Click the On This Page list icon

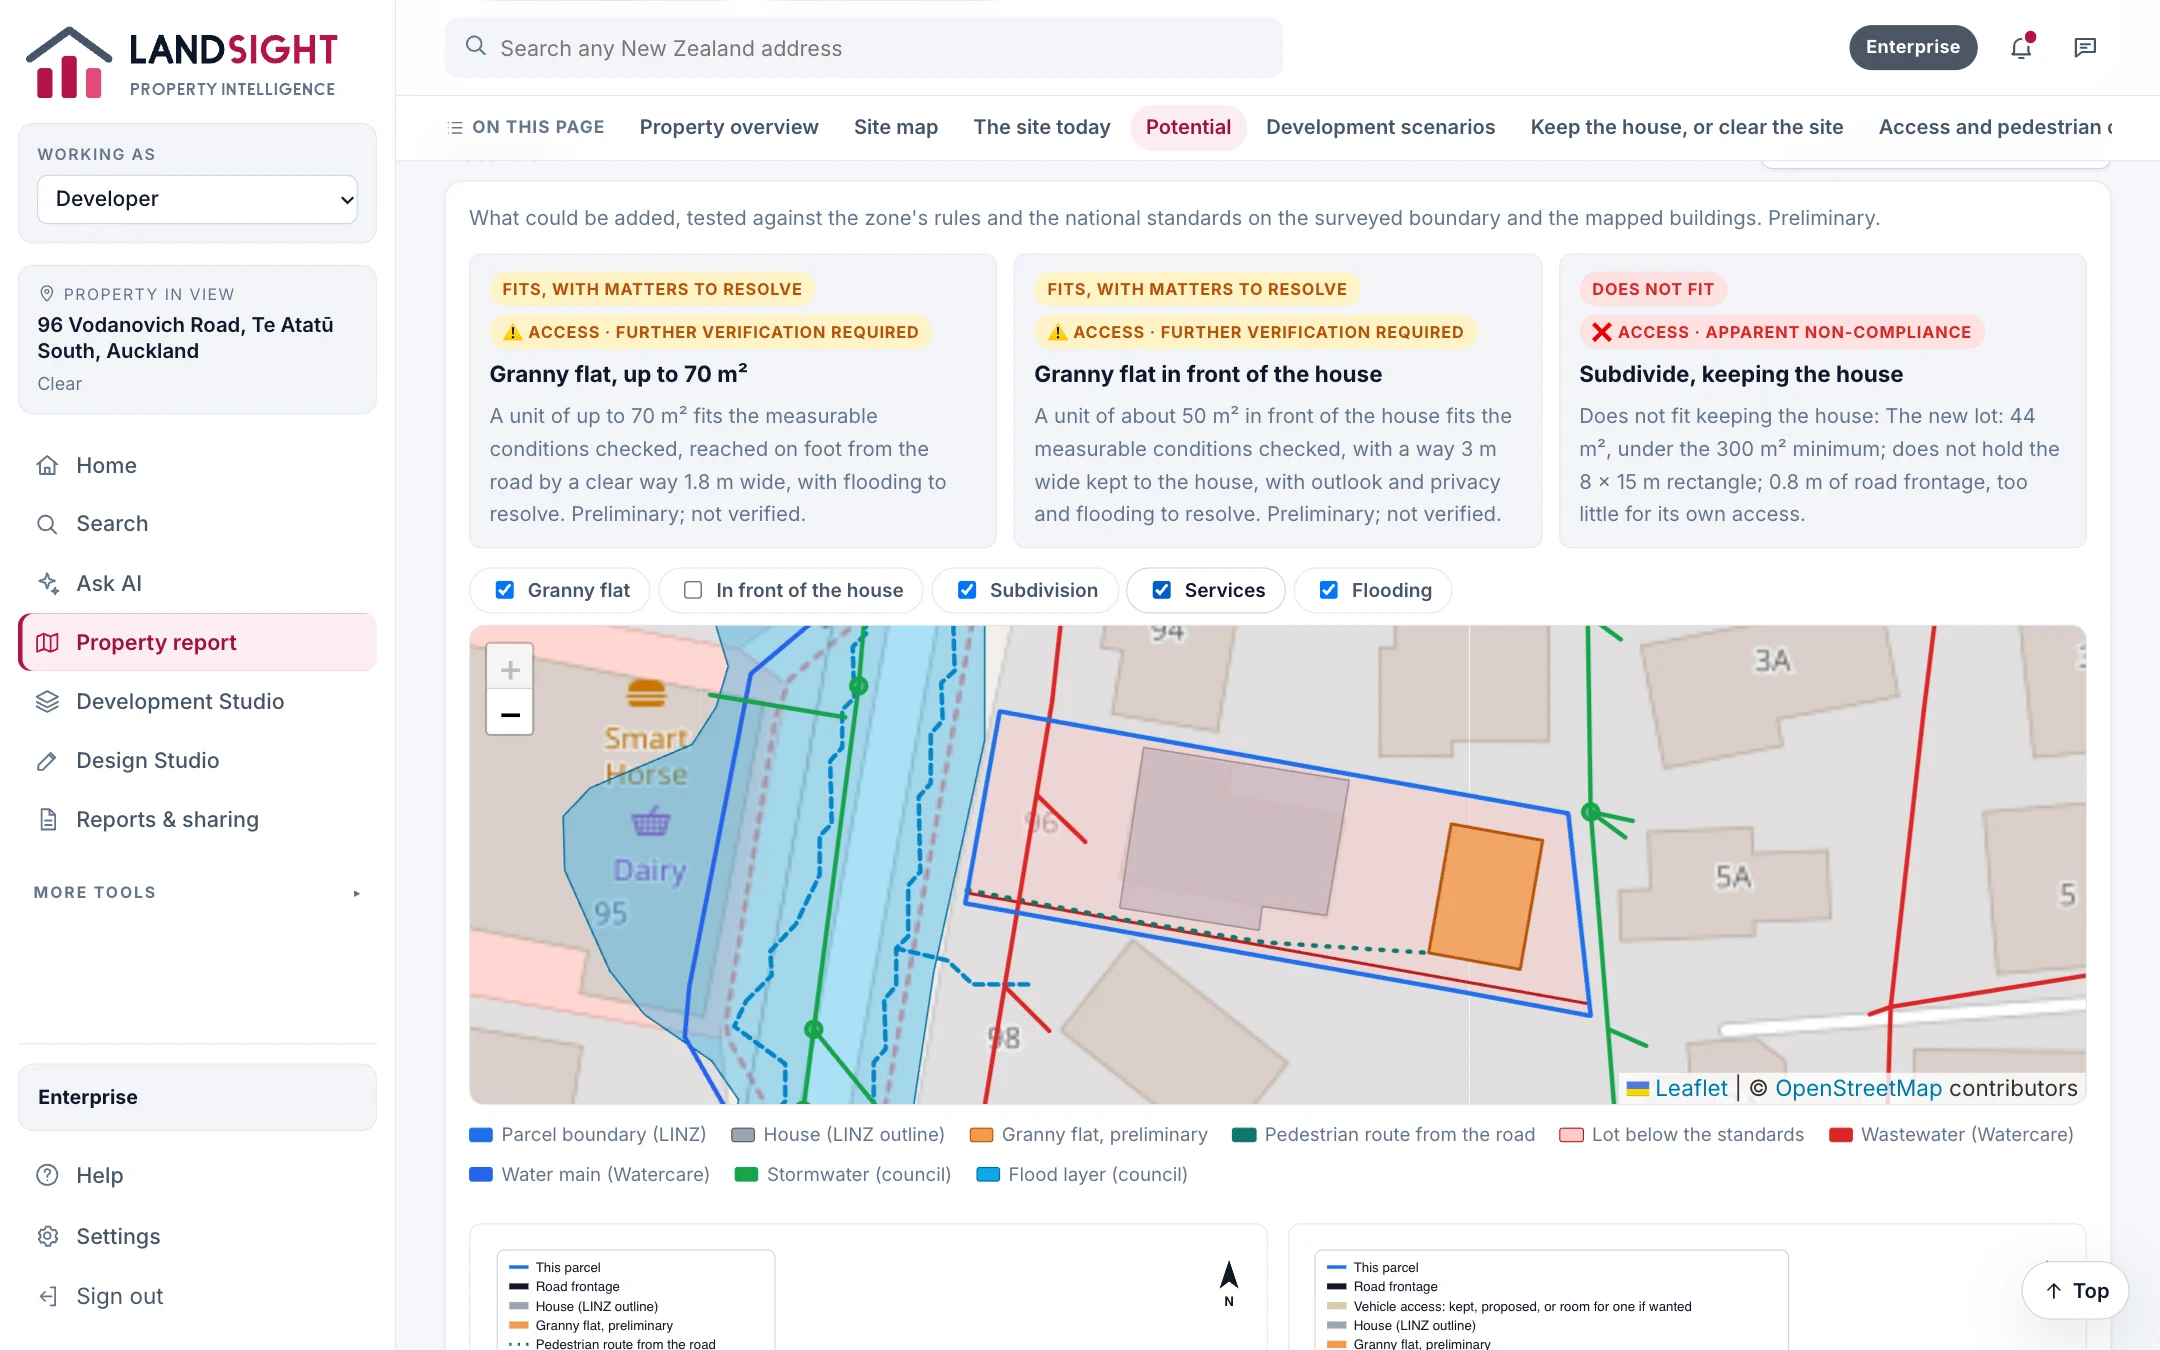tap(455, 127)
